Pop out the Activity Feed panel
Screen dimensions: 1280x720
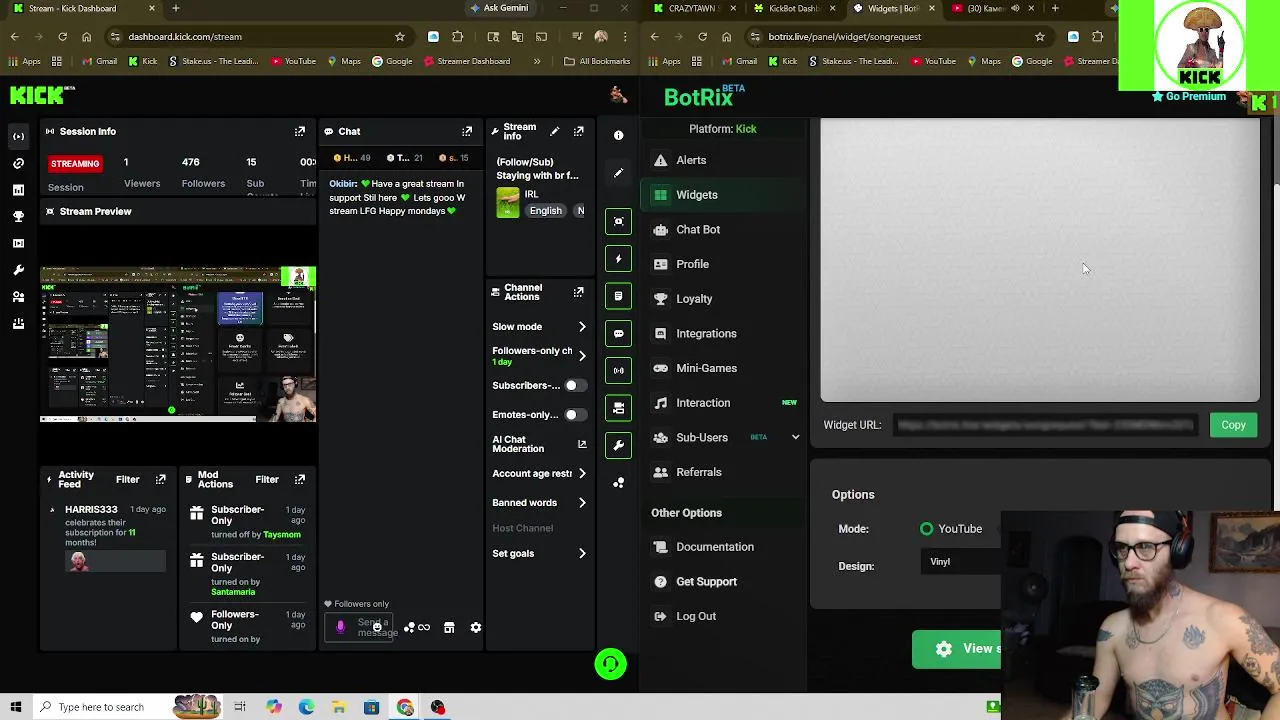click(x=160, y=479)
